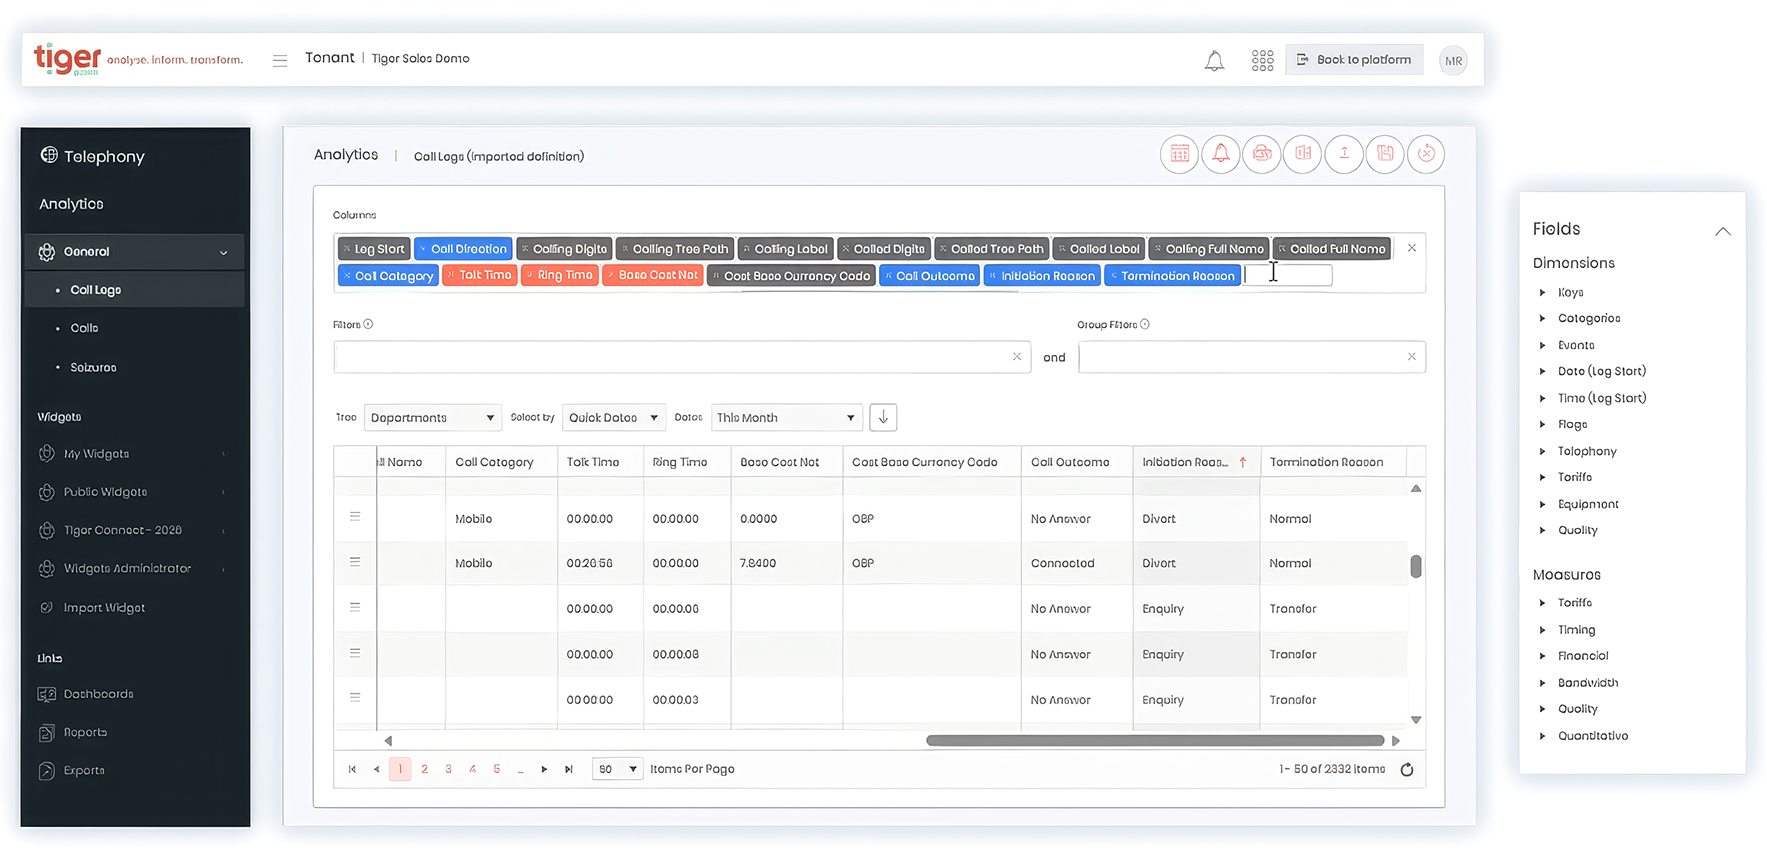Screen dimensions: 1767x856
Task: Click Back to platform button
Action: [1354, 60]
